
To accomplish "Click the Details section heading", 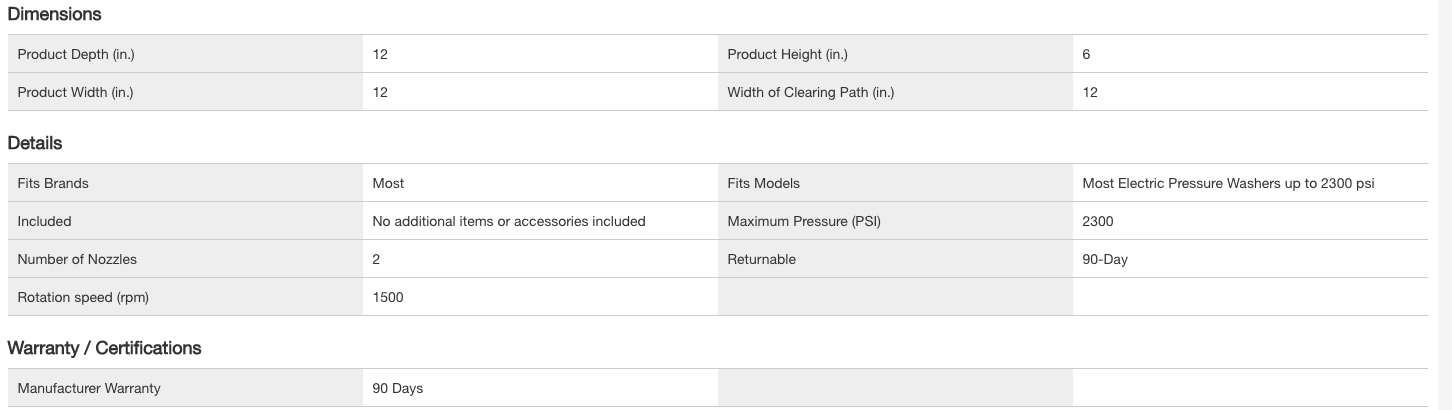I will pos(35,143).
